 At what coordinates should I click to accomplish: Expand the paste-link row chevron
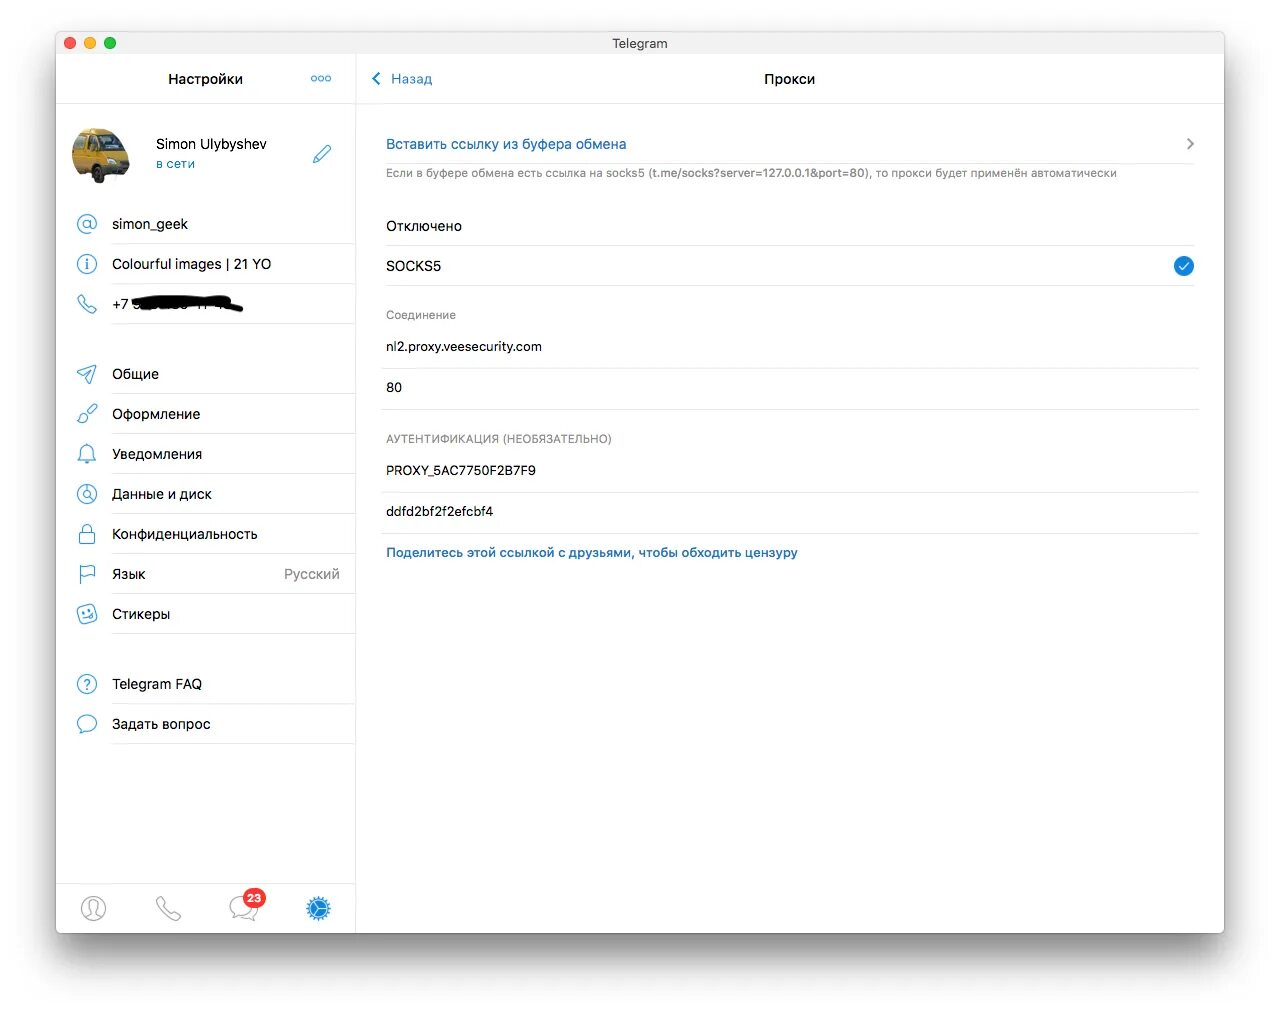tap(1190, 144)
